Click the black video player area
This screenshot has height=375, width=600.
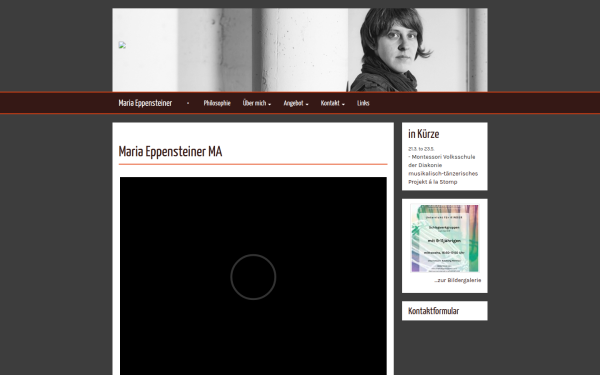253,276
